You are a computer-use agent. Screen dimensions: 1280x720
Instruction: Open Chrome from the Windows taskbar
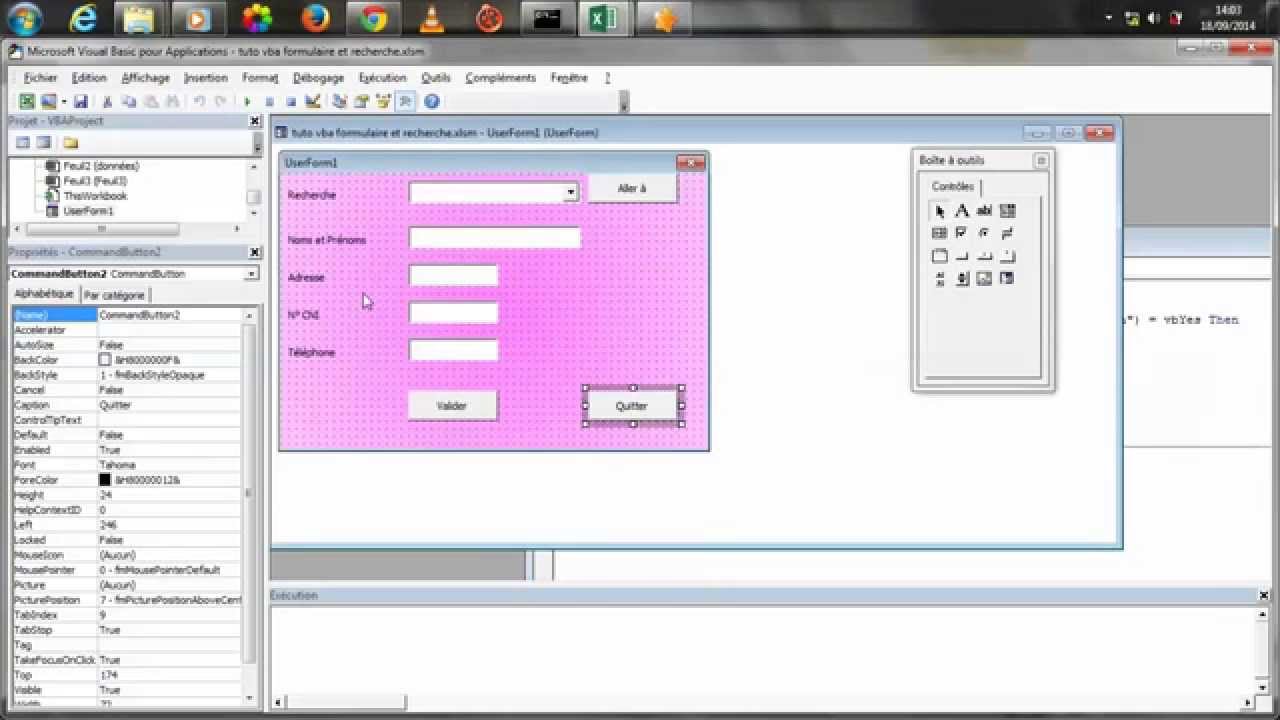374,18
